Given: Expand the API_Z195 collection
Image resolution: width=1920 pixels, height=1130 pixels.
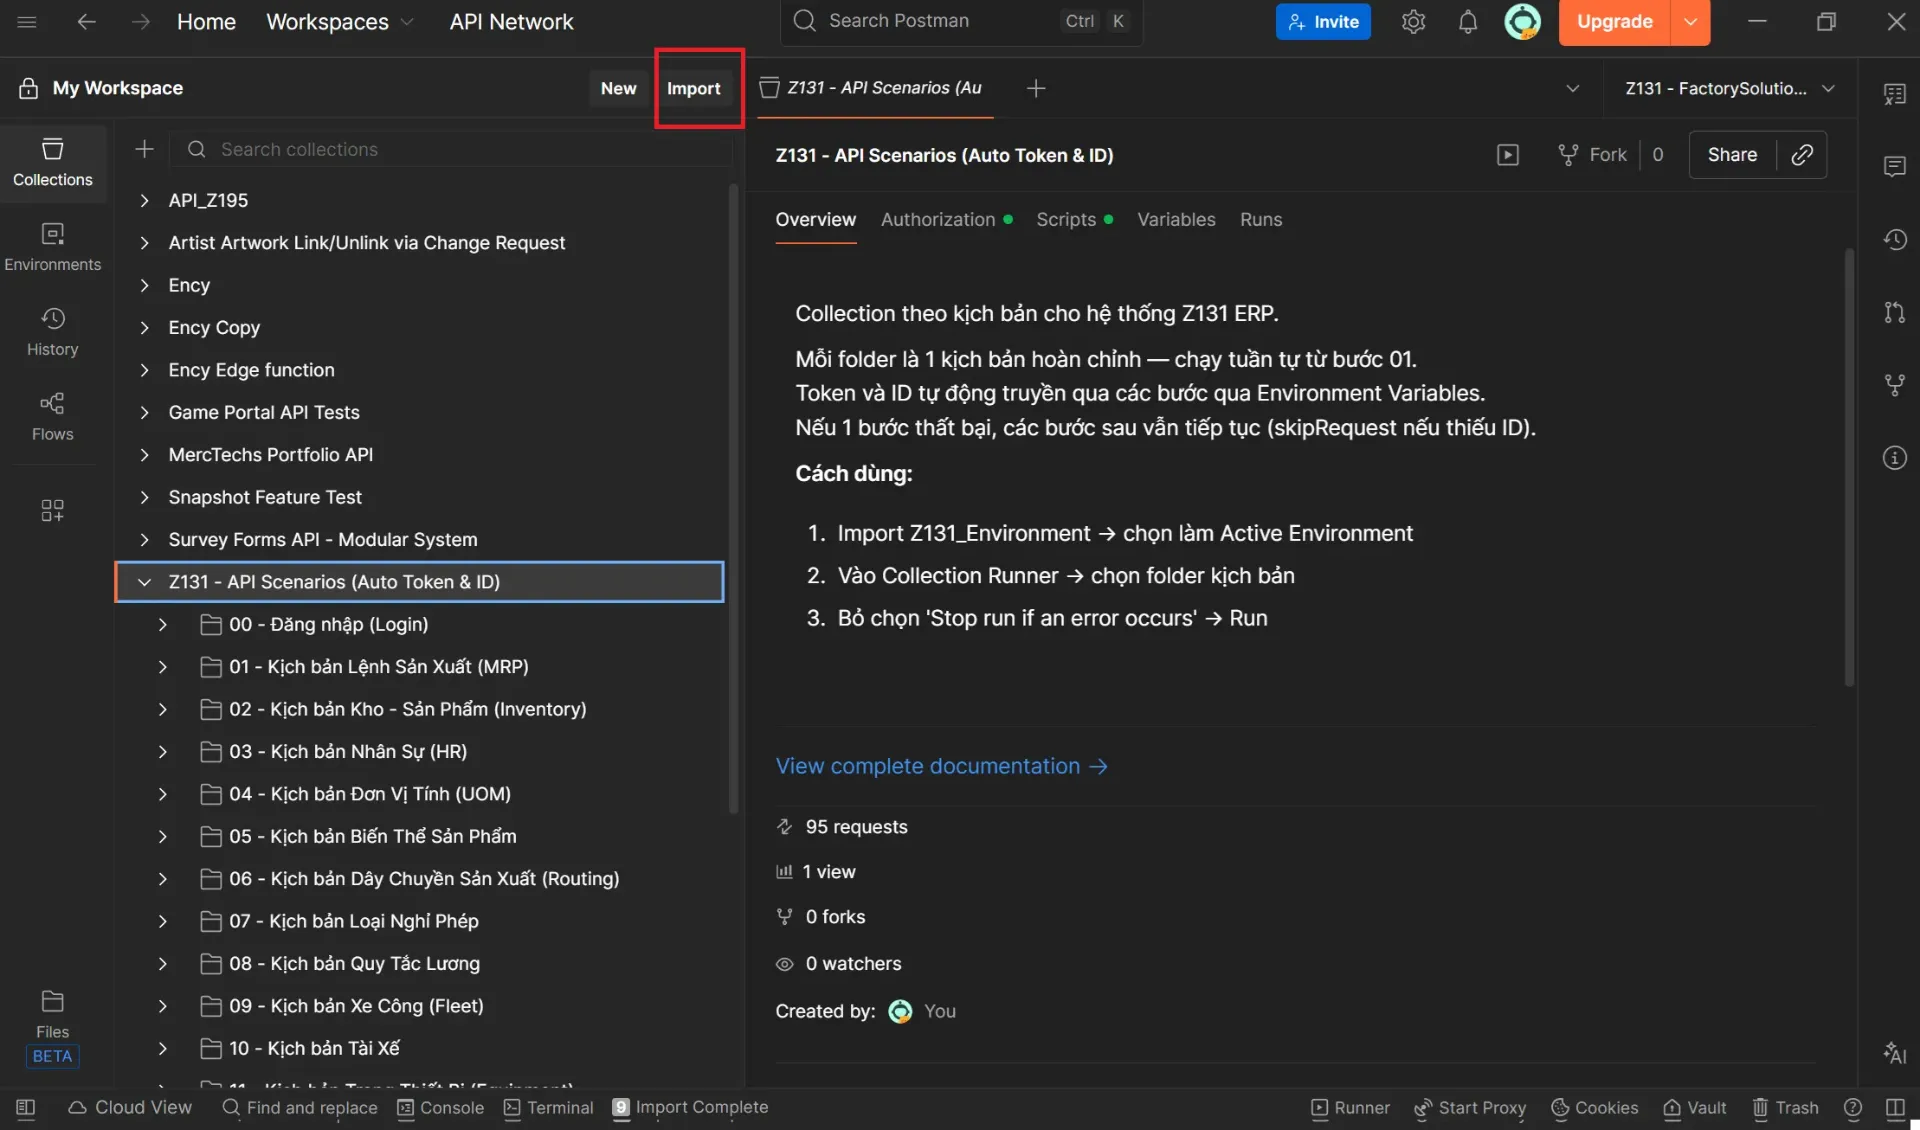Looking at the screenshot, I should tap(144, 200).
